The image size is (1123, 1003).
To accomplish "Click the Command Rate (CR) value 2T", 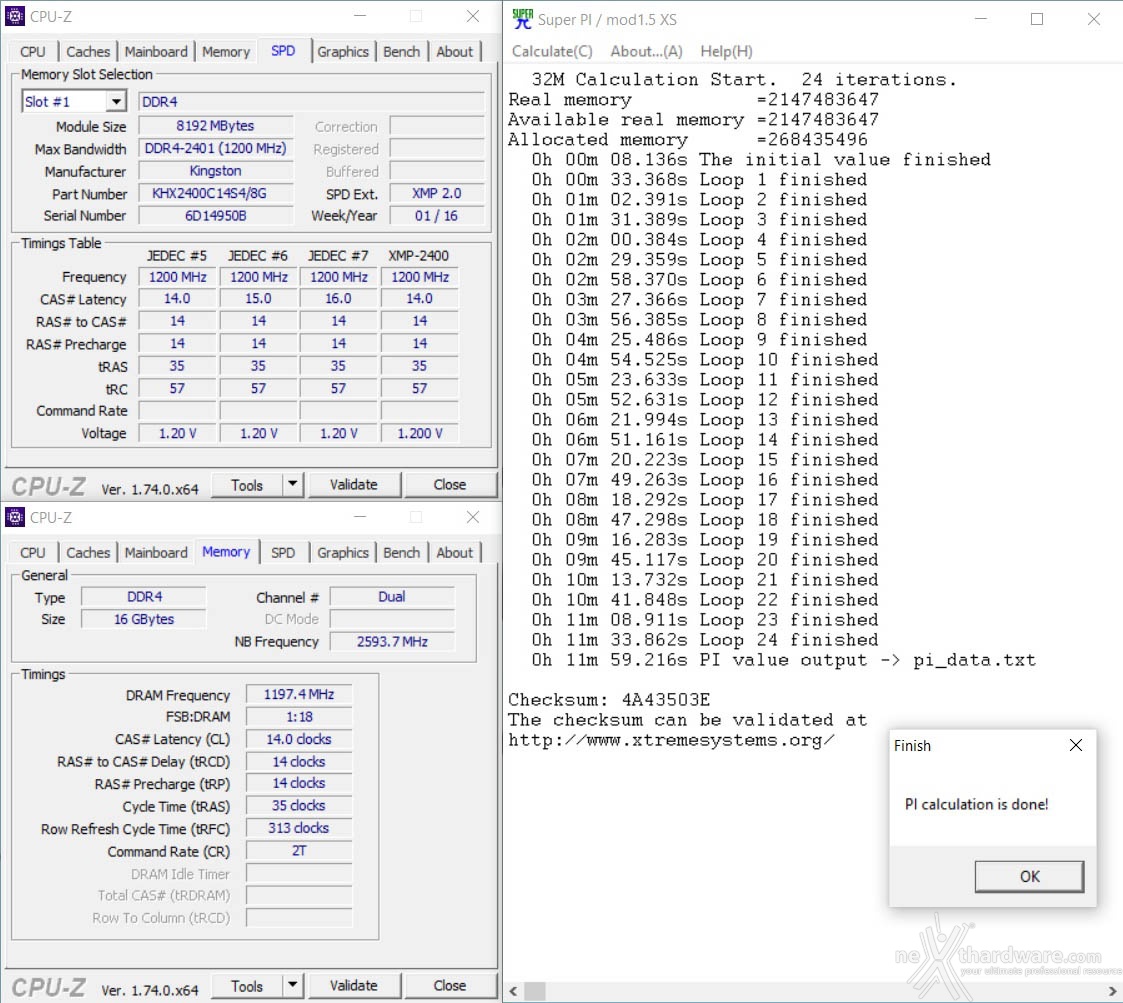I will pyautogui.click(x=299, y=850).
